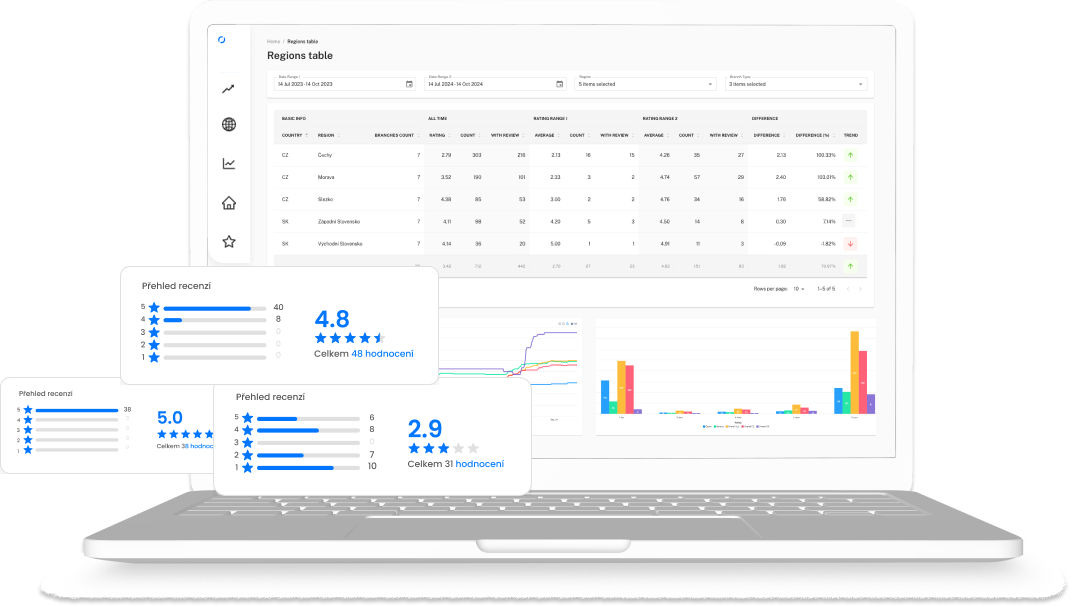Click Home in the breadcrumb
Screen dimensions: 1072x607
coord(273,41)
